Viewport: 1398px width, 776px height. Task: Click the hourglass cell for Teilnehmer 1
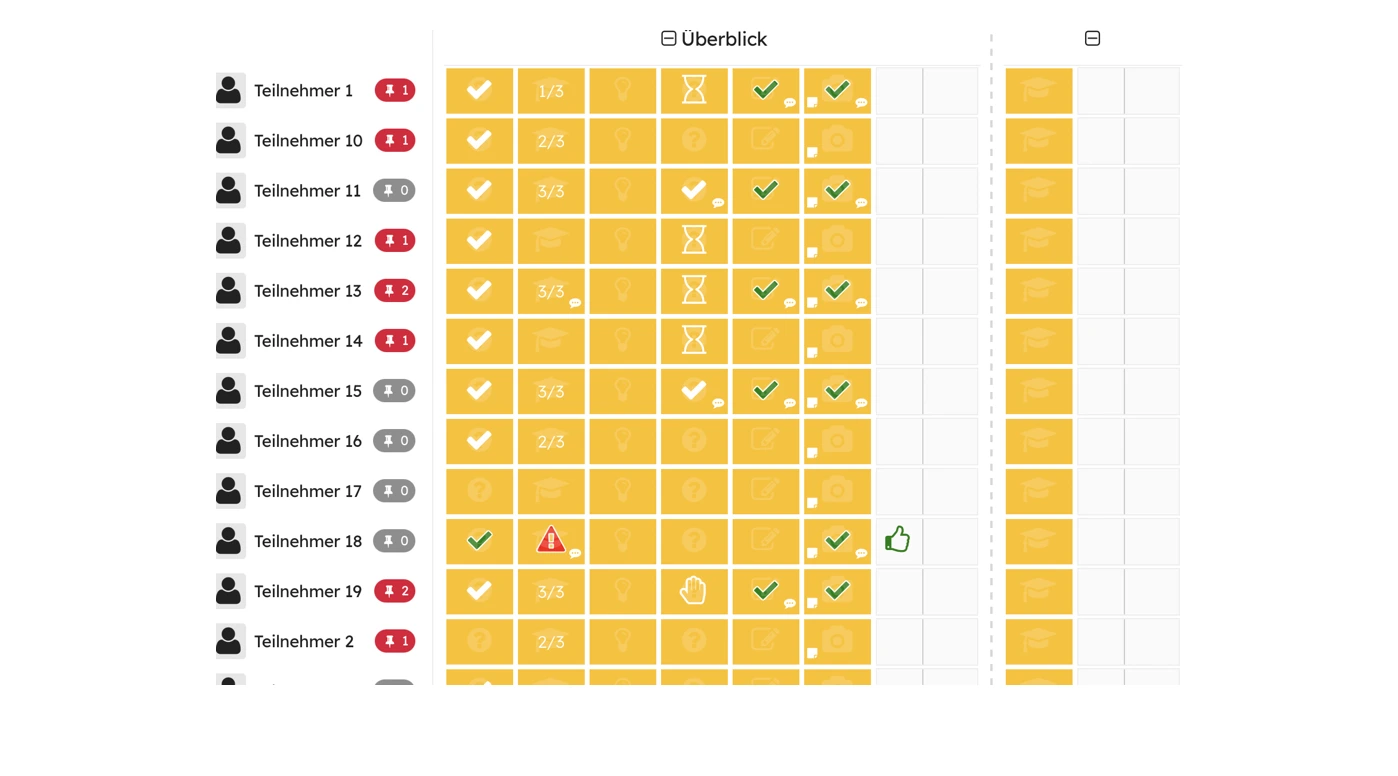pyautogui.click(x=693, y=91)
